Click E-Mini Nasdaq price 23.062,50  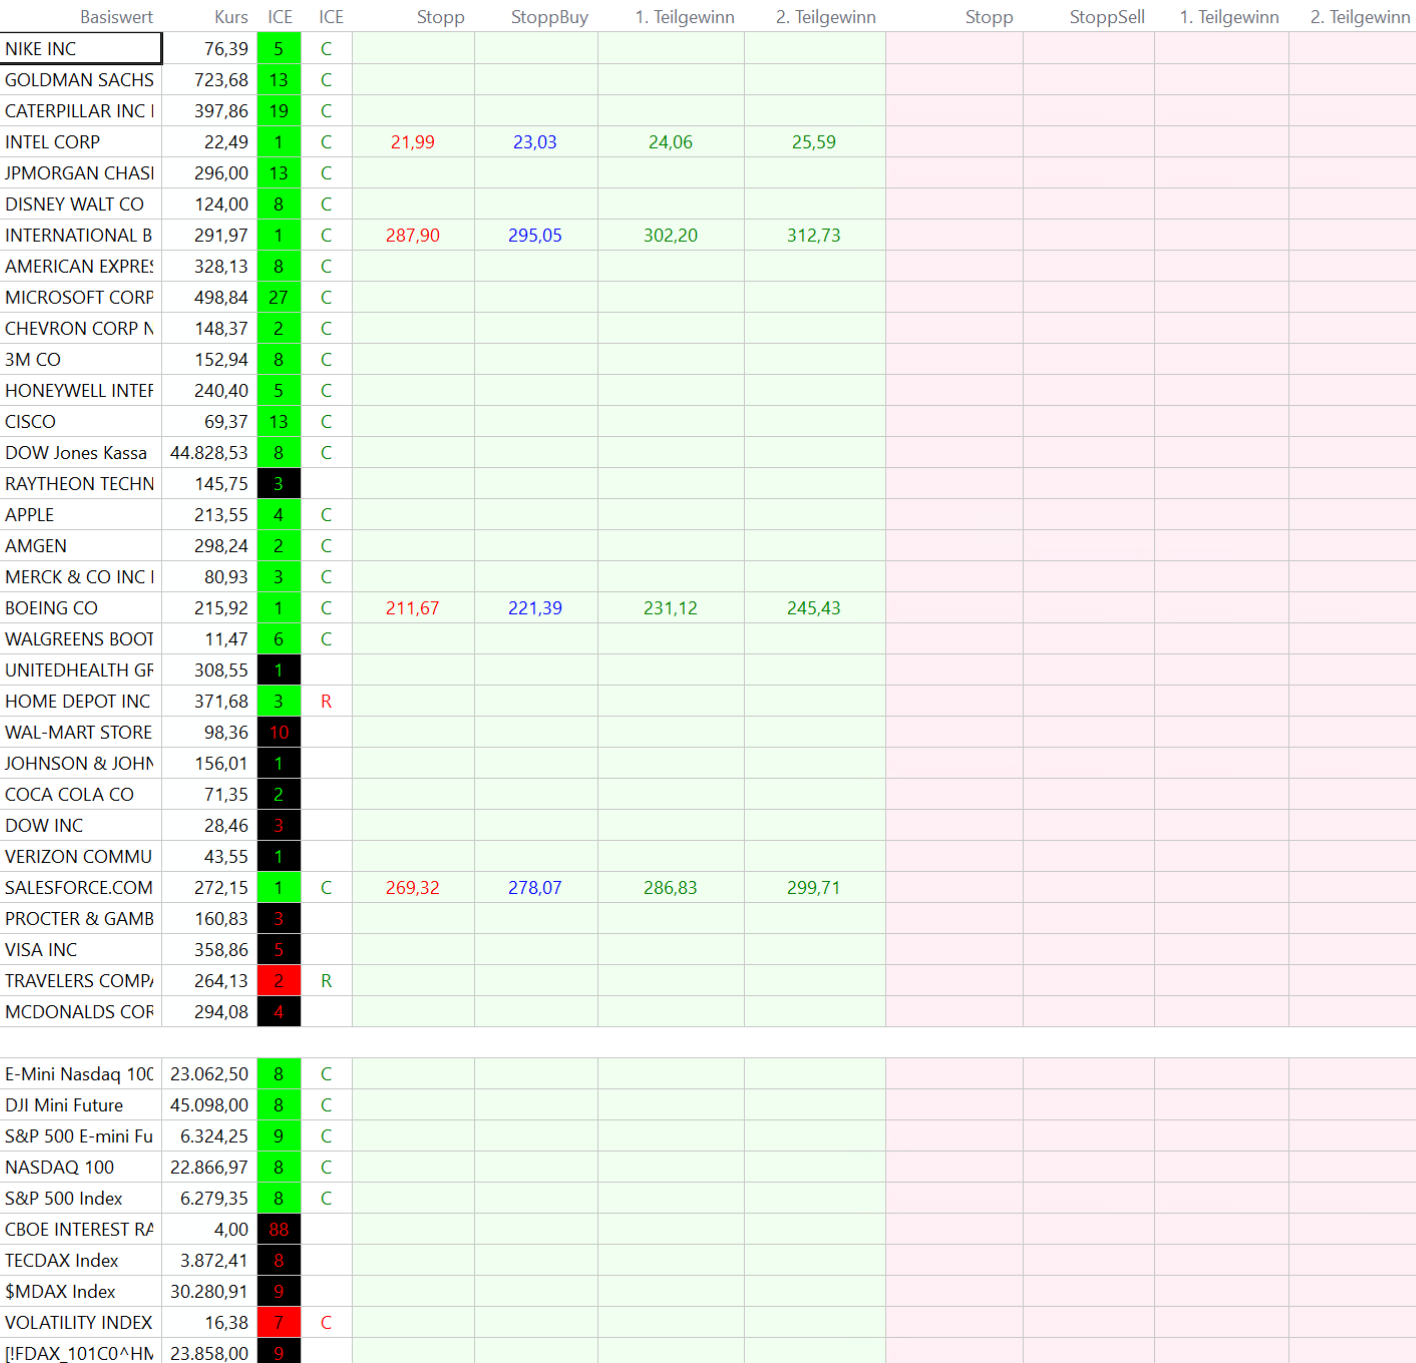[x=209, y=1074]
